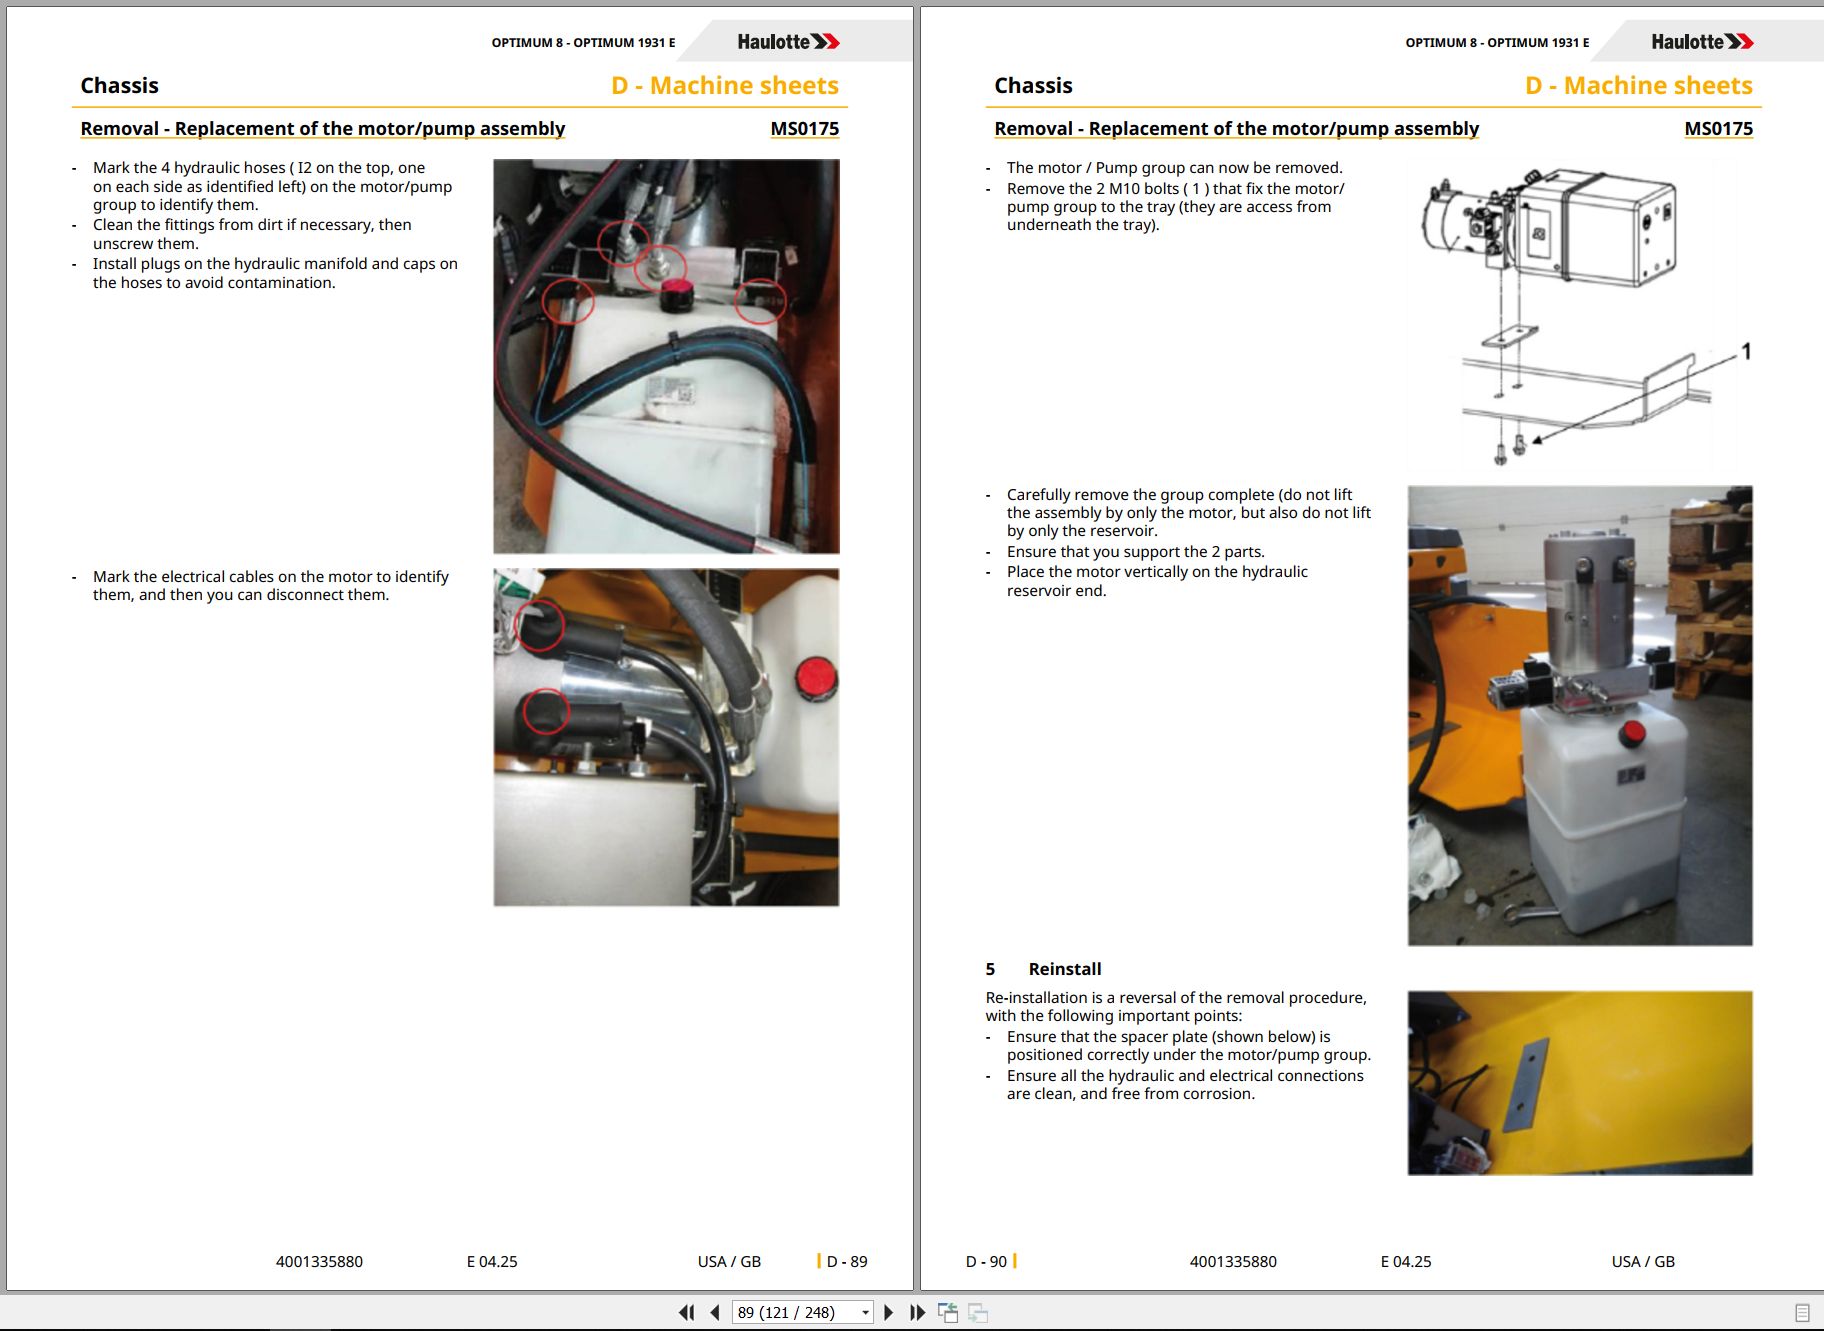Click the page layout icon in status bar
The width and height of the screenshot is (1824, 1331).
1802,1312
